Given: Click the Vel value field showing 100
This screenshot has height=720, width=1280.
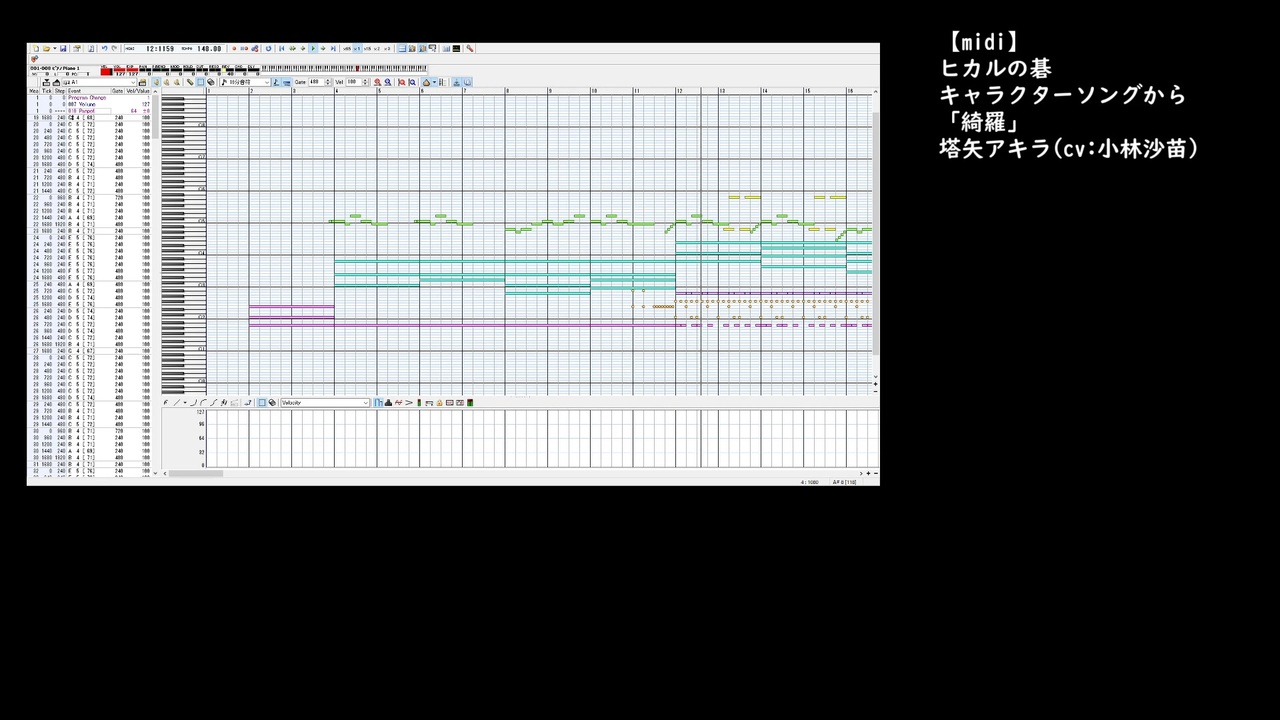Looking at the screenshot, I should pos(354,82).
